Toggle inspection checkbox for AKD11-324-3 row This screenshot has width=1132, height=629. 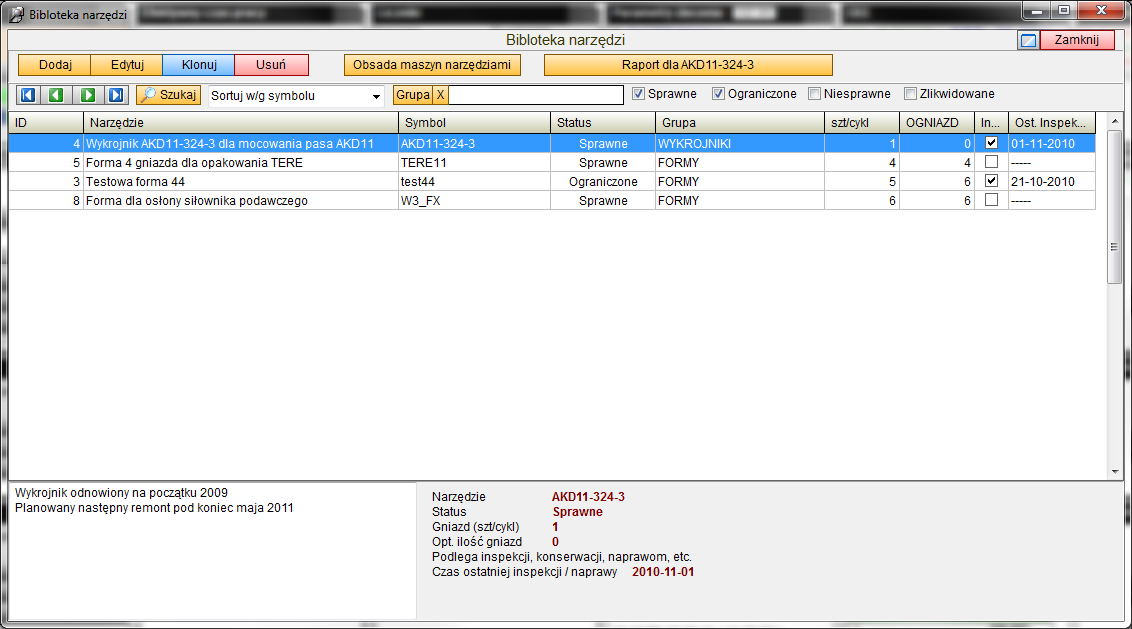(x=991, y=143)
